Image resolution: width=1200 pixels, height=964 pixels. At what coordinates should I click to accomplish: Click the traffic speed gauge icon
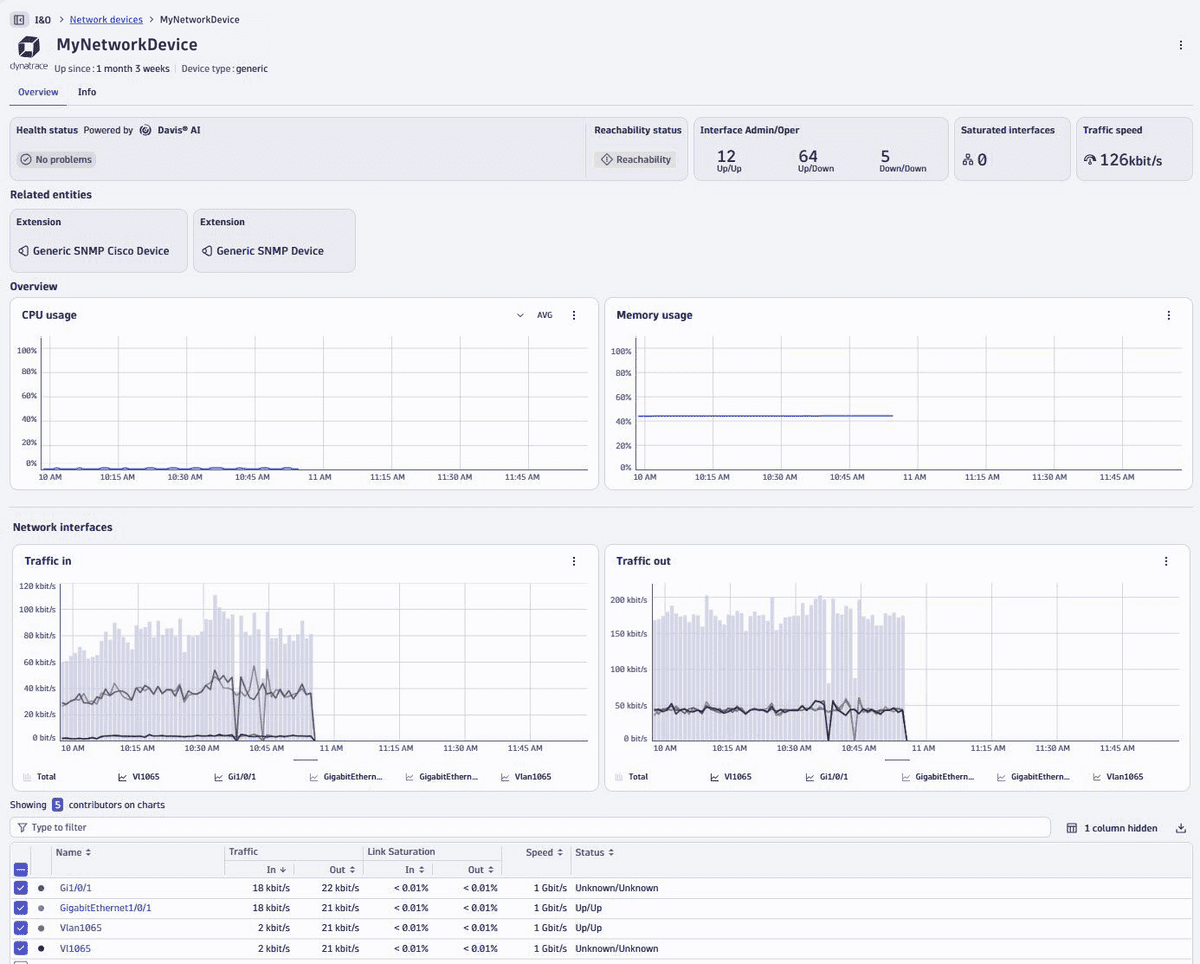coord(1090,160)
